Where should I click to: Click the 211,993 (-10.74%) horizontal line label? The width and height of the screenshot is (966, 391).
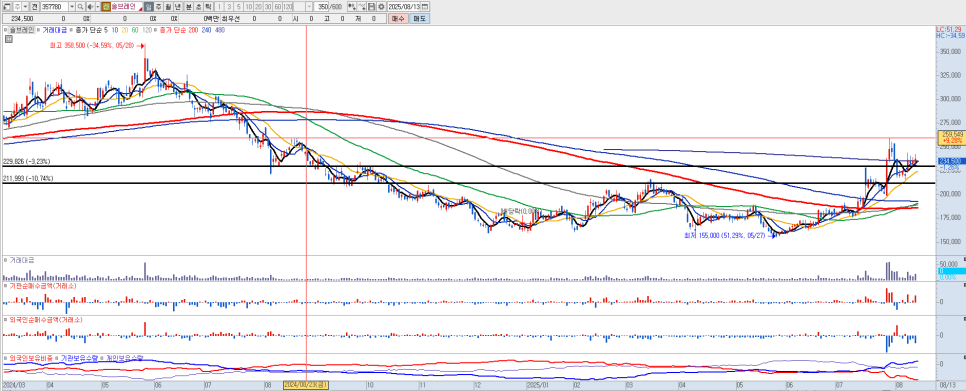(28, 179)
